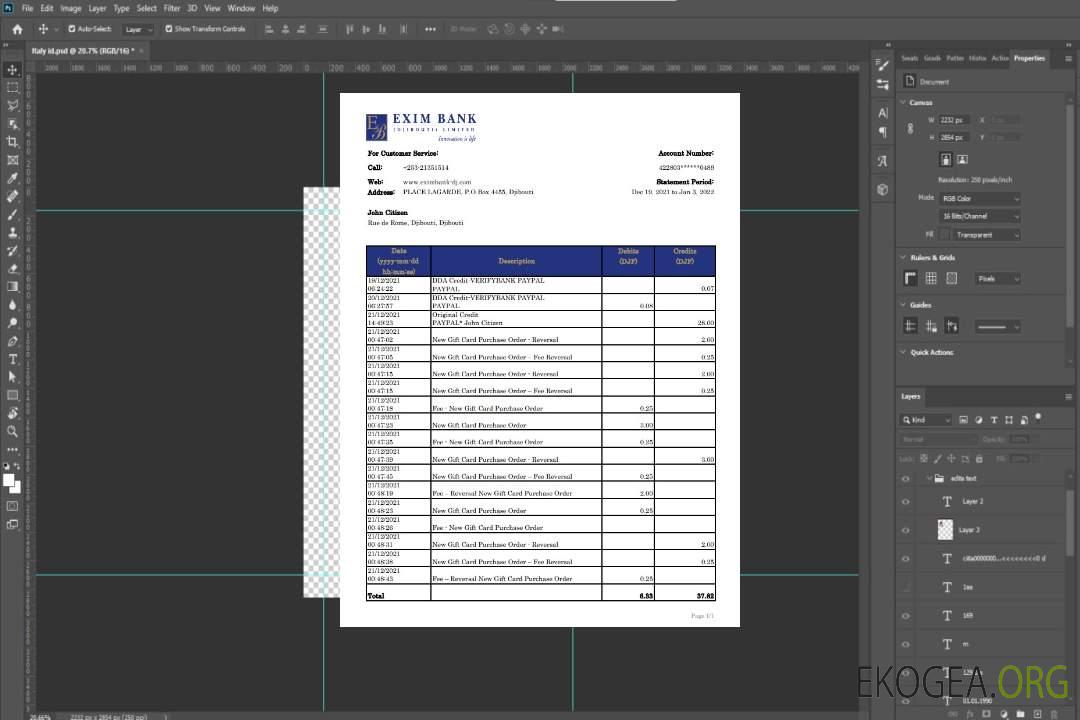
Task: Click the canvas width input field
Action: point(954,120)
